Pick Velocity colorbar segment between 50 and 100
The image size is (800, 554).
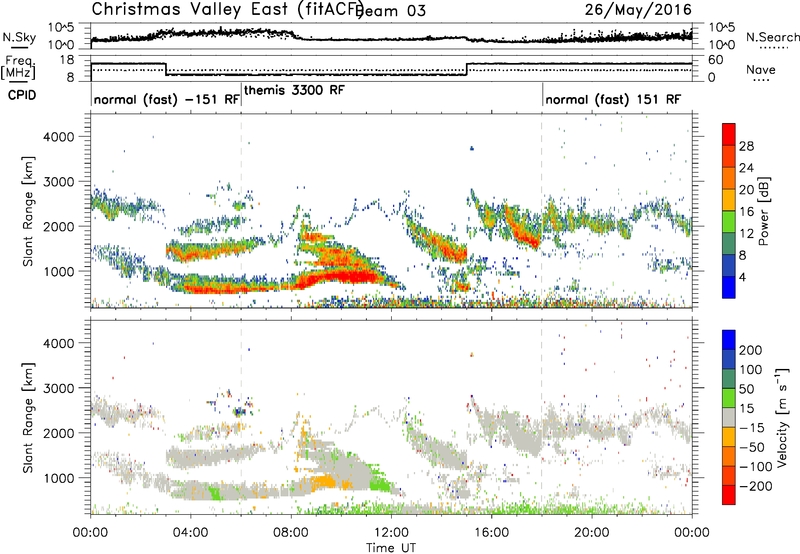pyautogui.click(x=729, y=379)
